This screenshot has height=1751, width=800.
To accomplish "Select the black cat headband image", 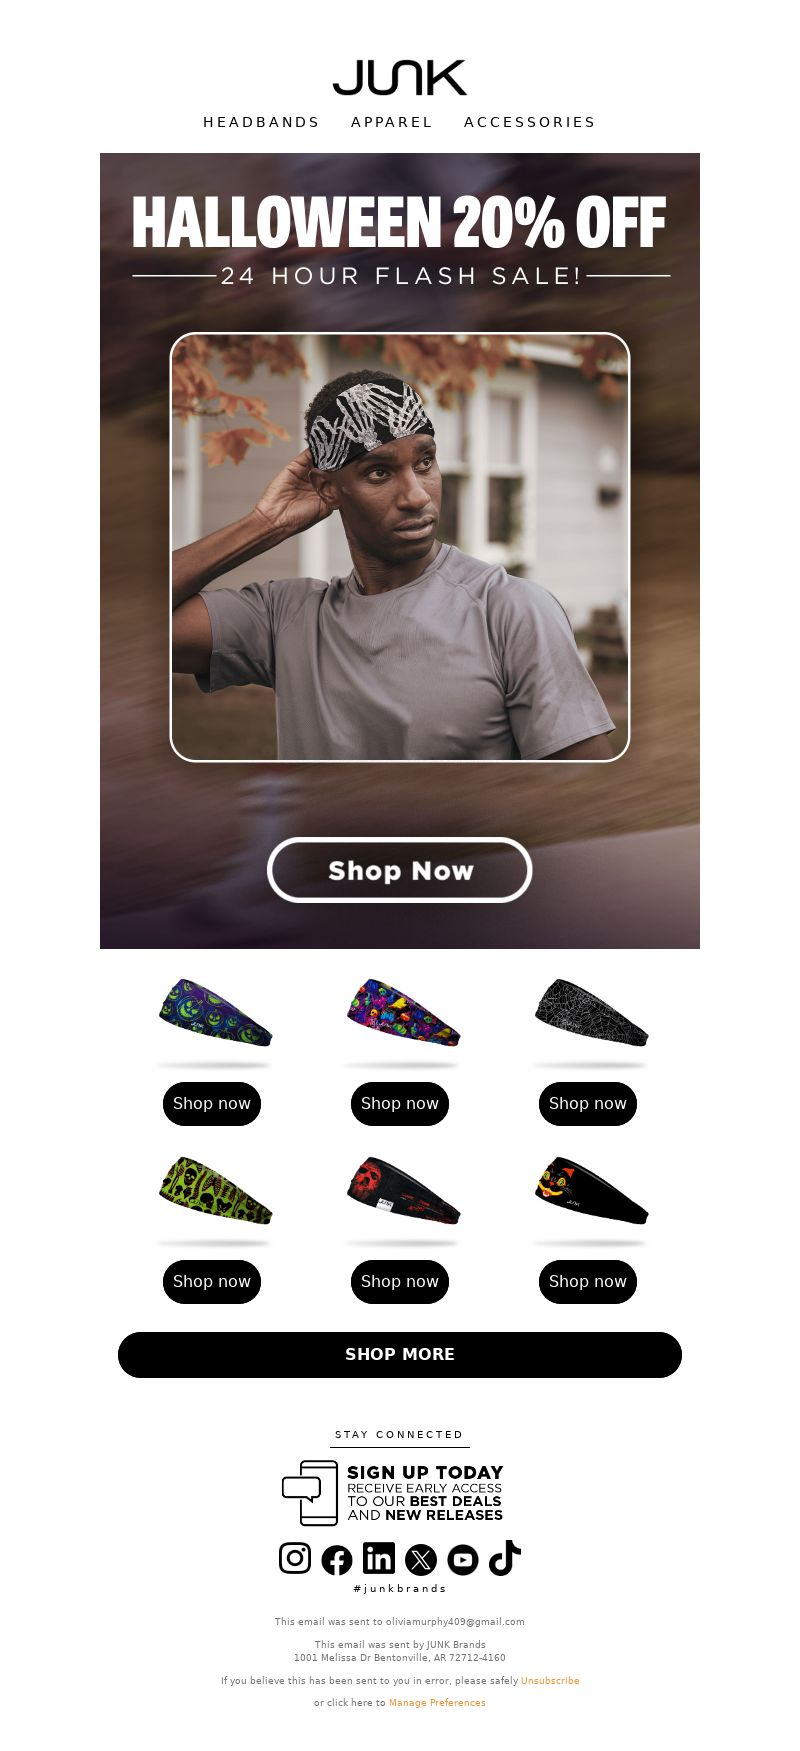I will click(591, 1191).
